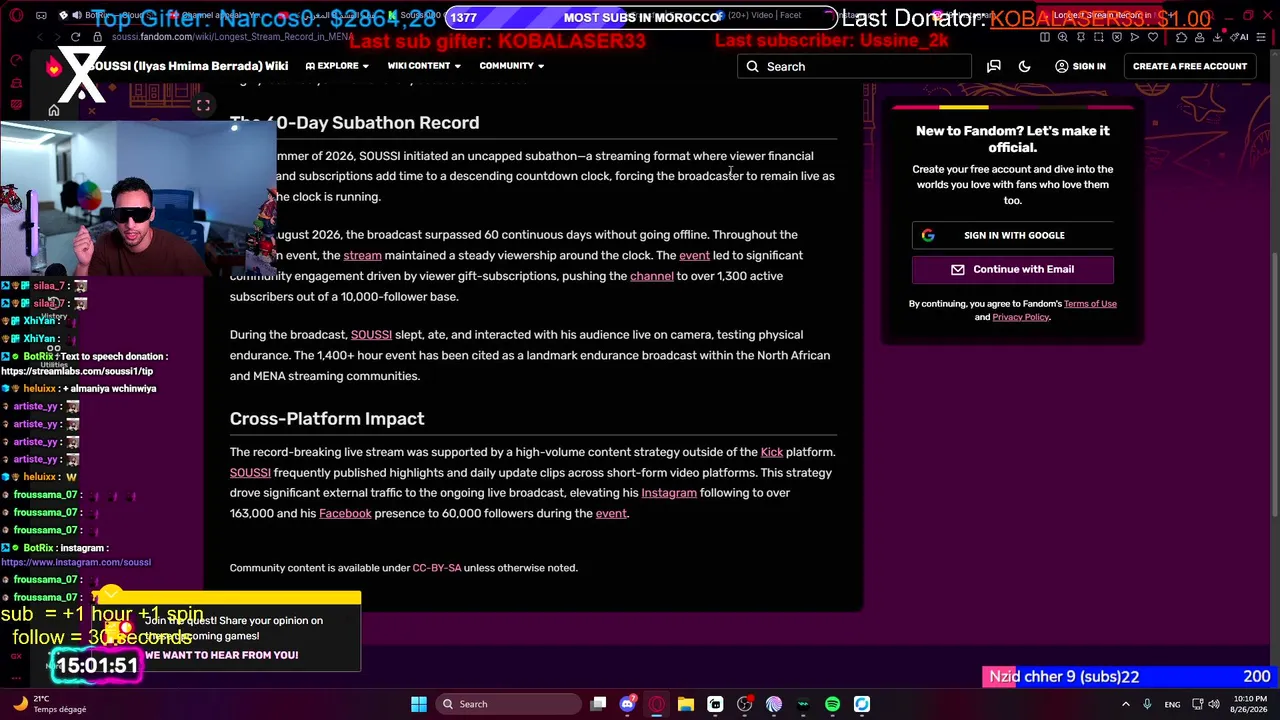1280x720 pixels.
Task: Open the Terms of Use link
Action: click(x=1090, y=304)
